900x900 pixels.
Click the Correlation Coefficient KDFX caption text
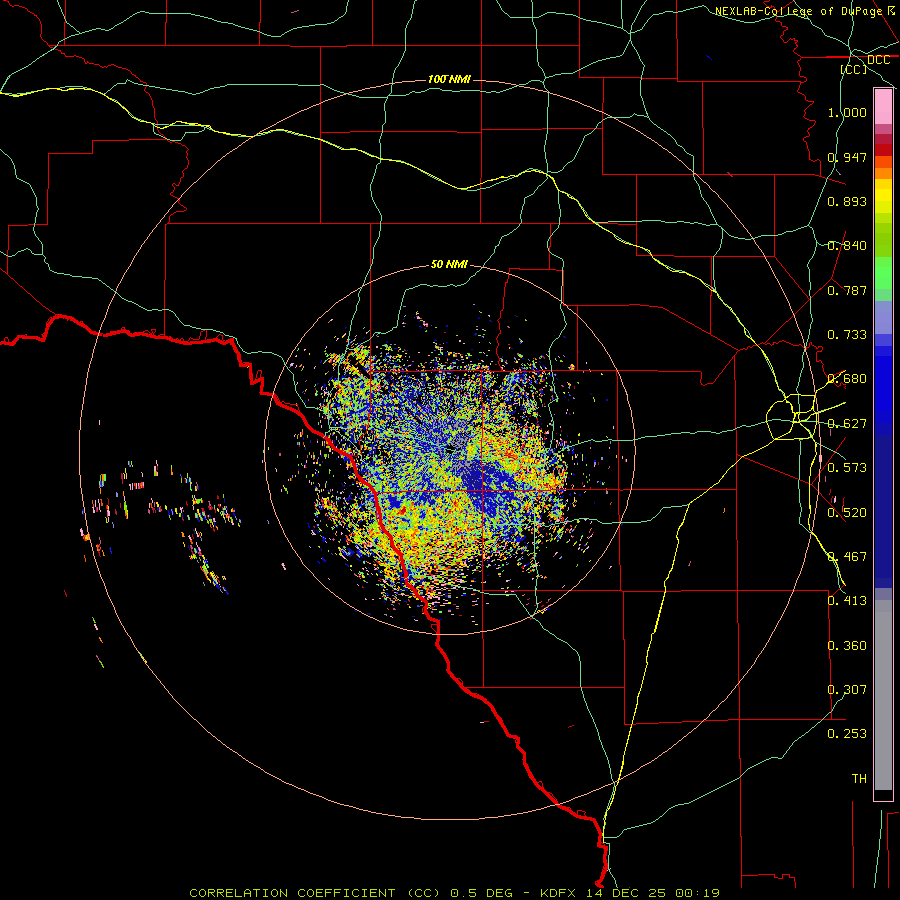[x=455, y=893]
